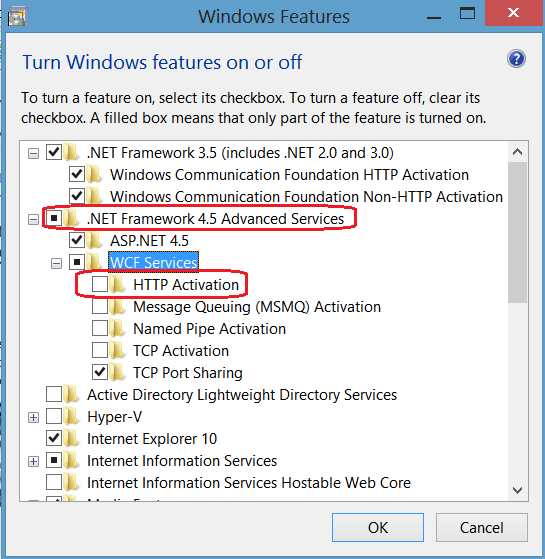
Task: Click the Cancel button
Action: pos(482,528)
